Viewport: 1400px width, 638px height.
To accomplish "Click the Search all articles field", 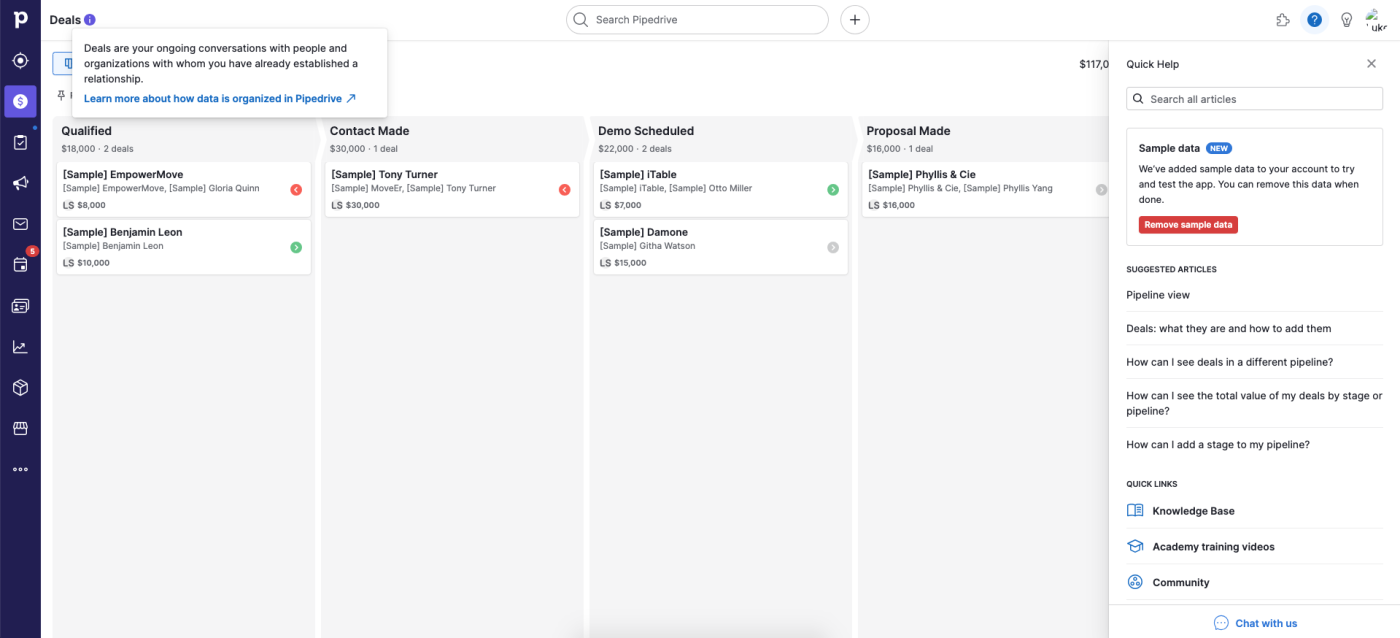I will [x=1254, y=99].
